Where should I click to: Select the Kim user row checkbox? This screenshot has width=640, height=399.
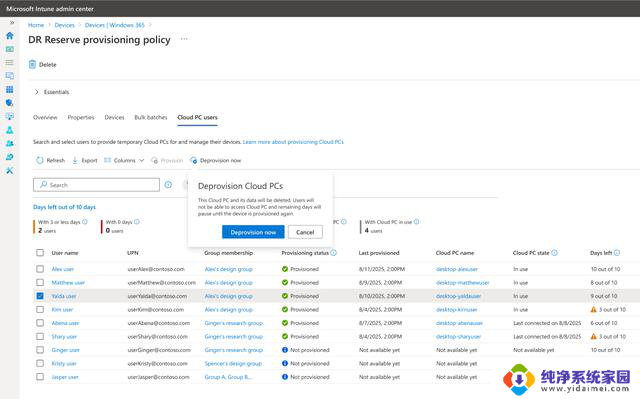[x=40, y=309]
